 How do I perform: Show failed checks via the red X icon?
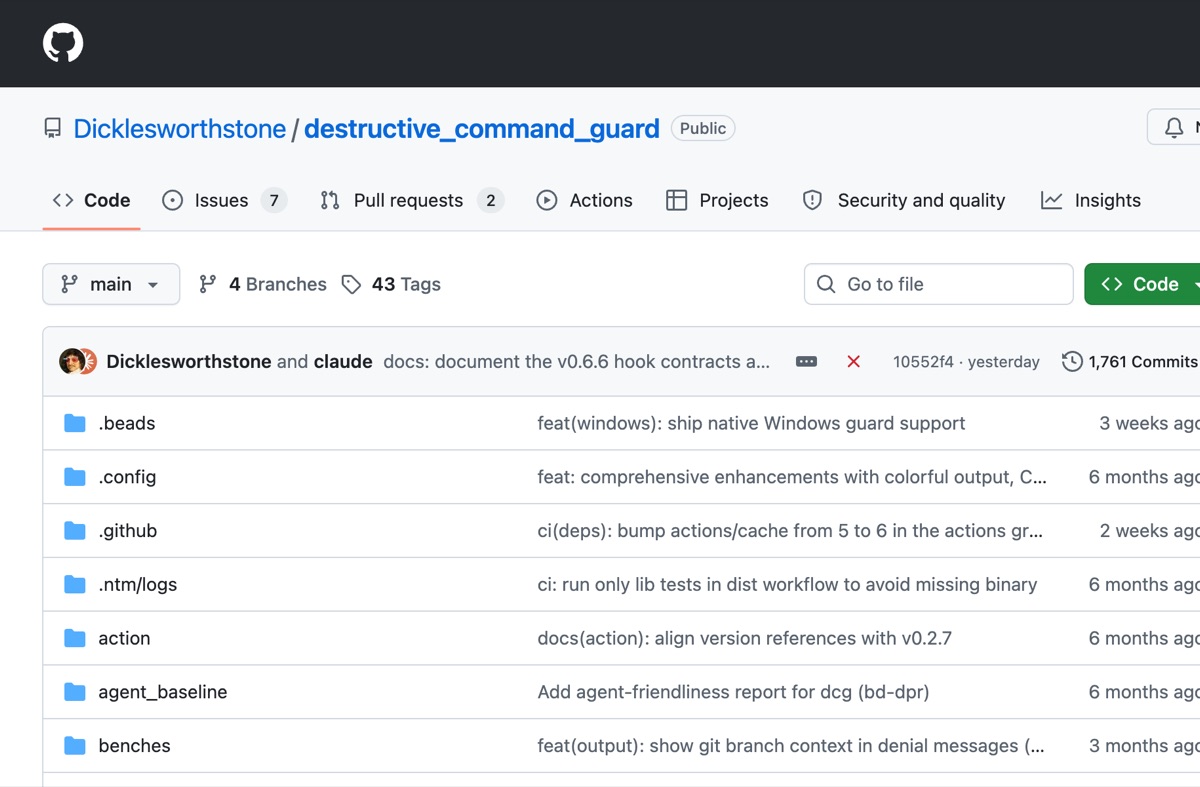[854, 362]
